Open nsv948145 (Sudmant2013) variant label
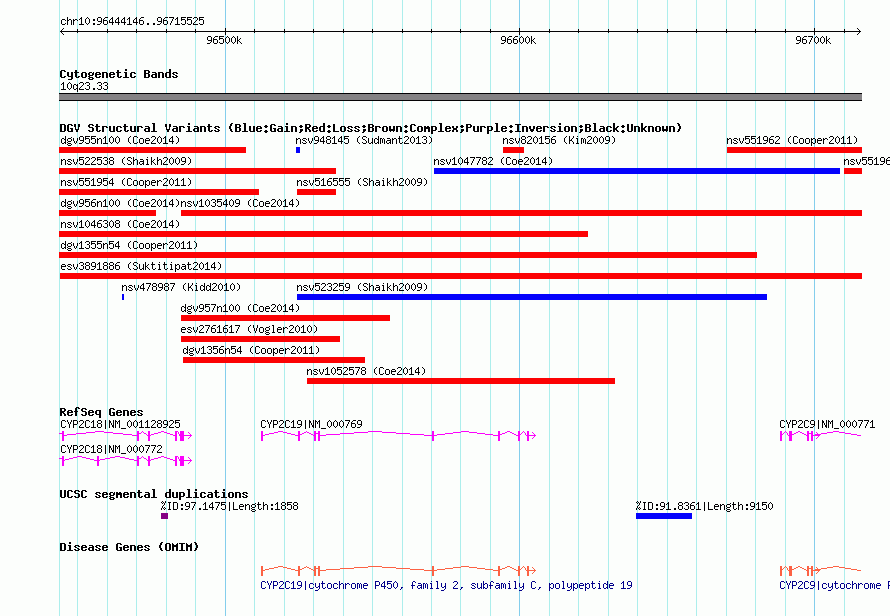Image resolution: width=890 pixels, height=616 pixels. pos(364,140)
